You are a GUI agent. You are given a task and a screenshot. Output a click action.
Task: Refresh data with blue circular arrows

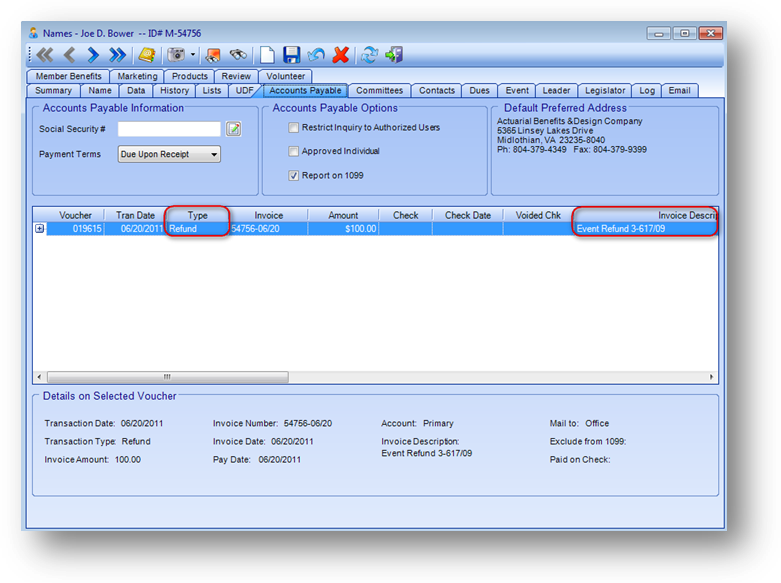[x=370, y=55]
